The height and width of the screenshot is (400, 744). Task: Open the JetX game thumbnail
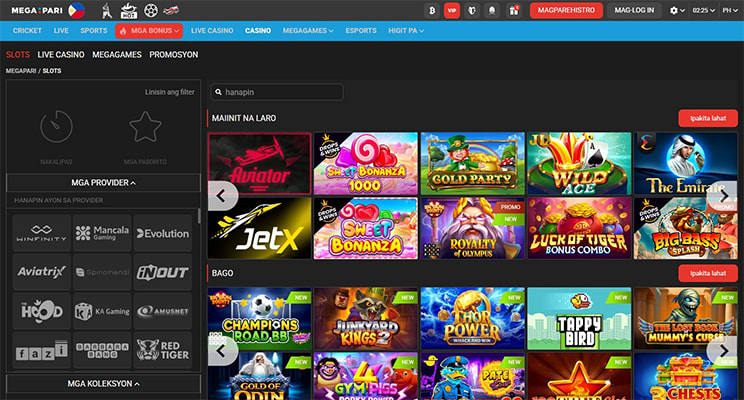pyautogui.click(x=260, y=228)
